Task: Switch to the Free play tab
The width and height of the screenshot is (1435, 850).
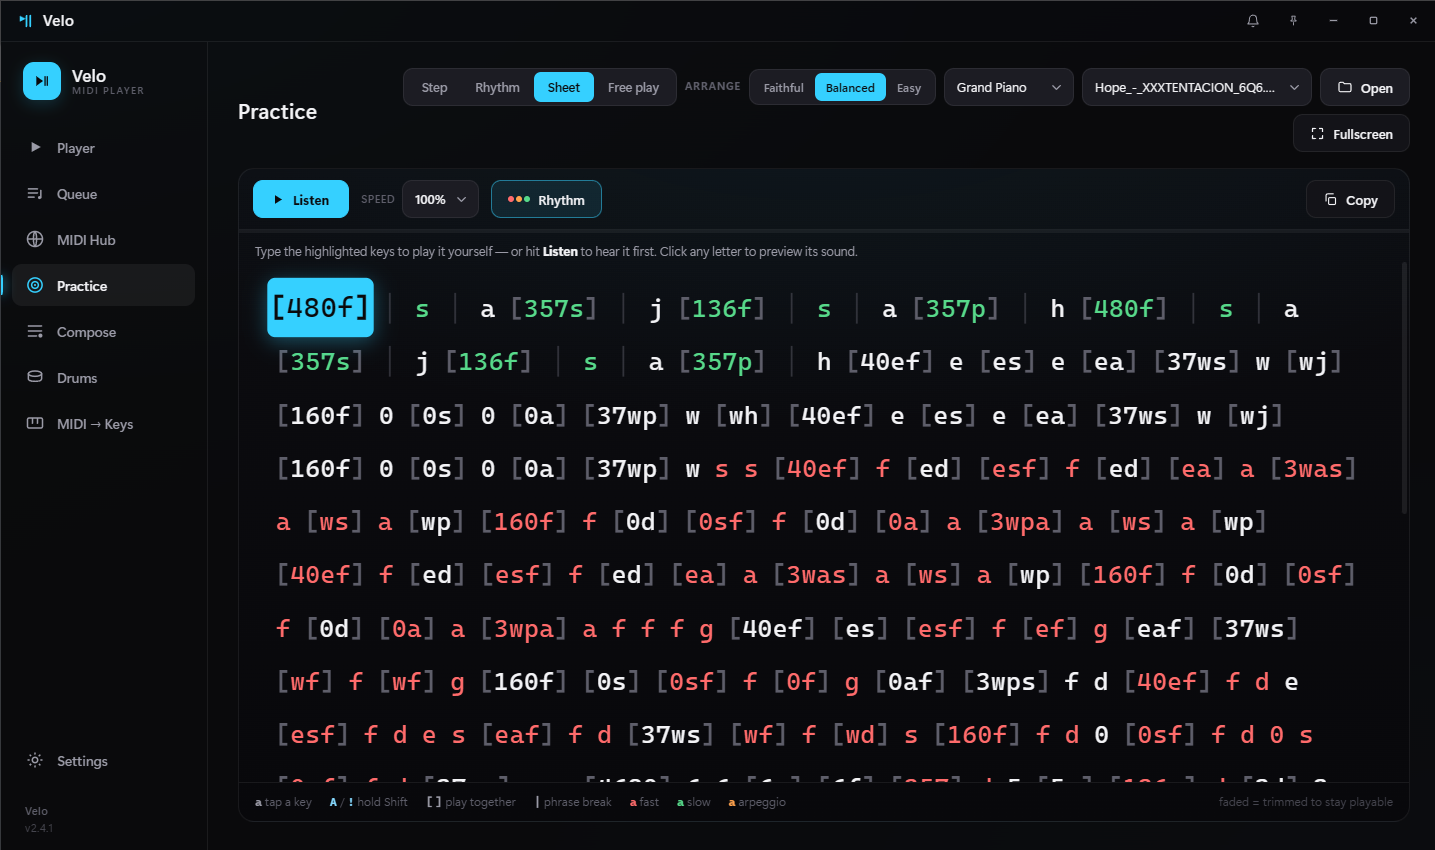Action: [x=633, y=87]
